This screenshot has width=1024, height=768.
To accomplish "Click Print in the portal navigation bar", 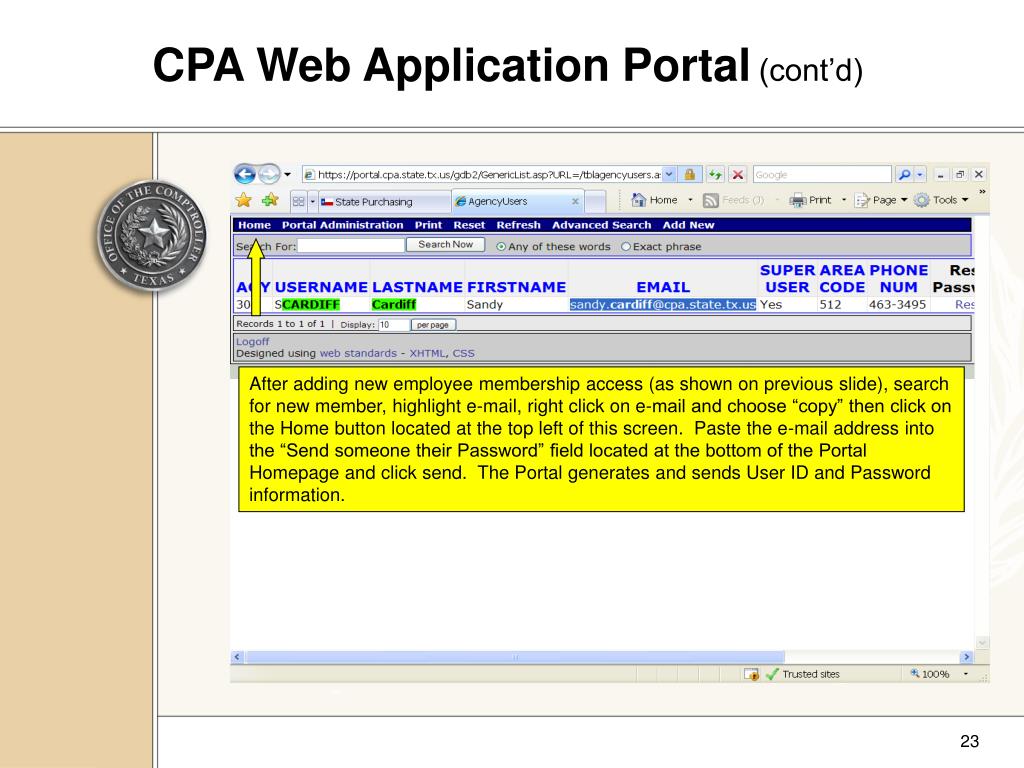I will 428,225.
